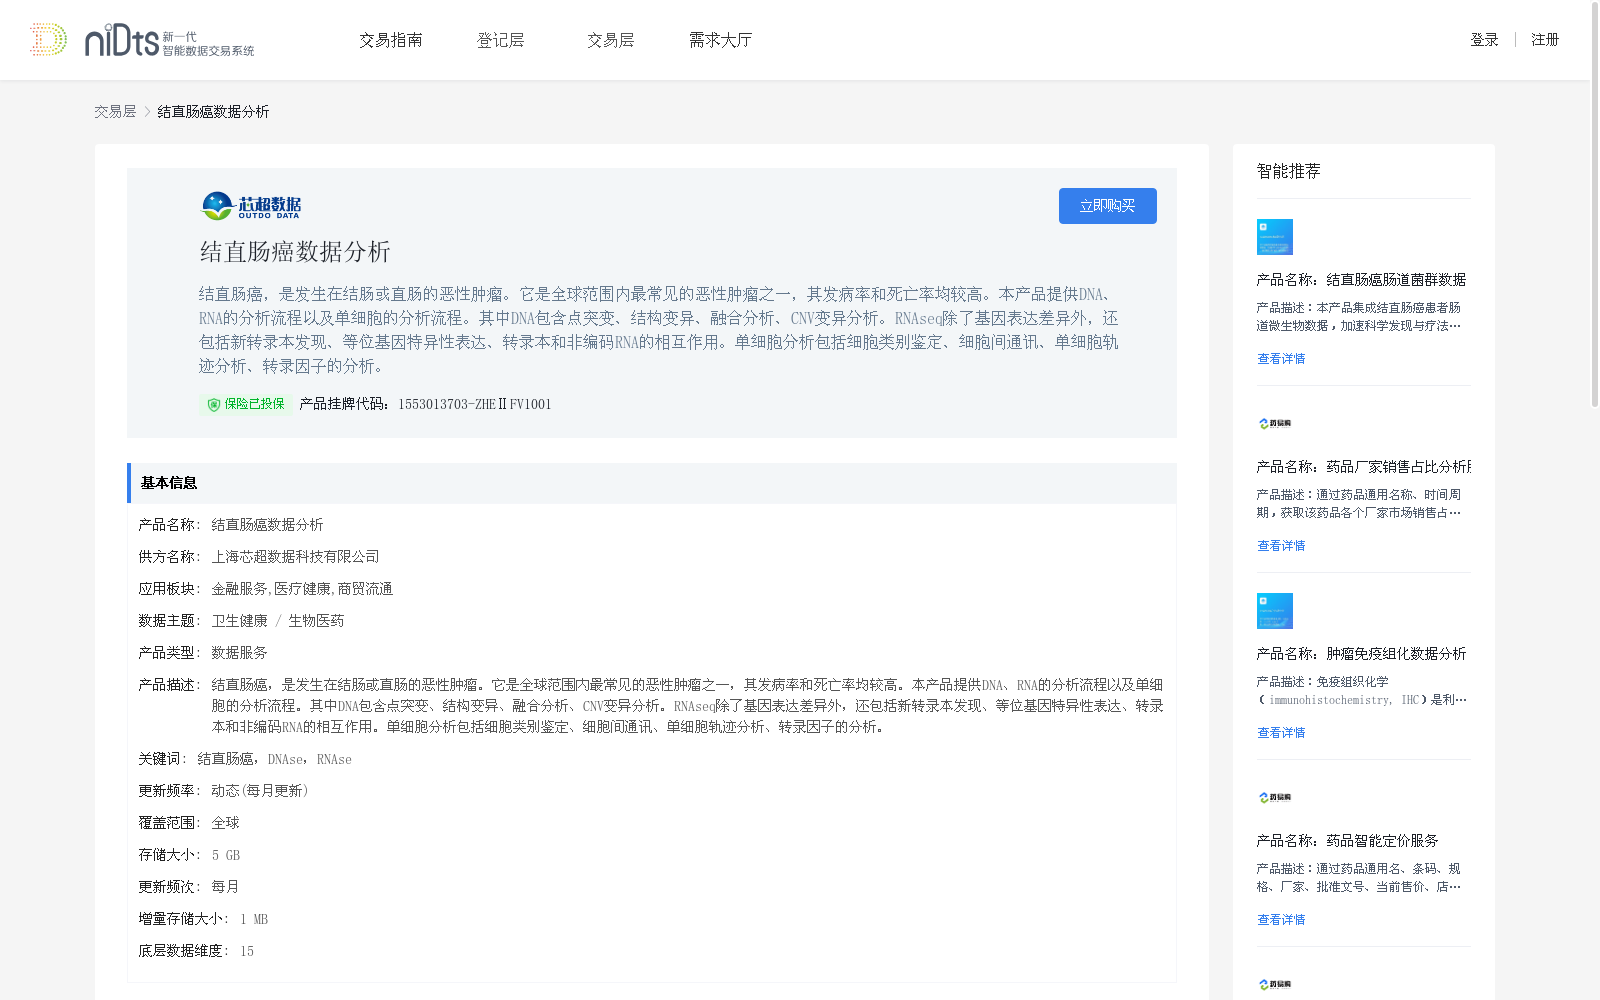This screenshot has width=1600, height=1000.
Task: Open the 需求大厅 menu
Action: click(720, 40)
